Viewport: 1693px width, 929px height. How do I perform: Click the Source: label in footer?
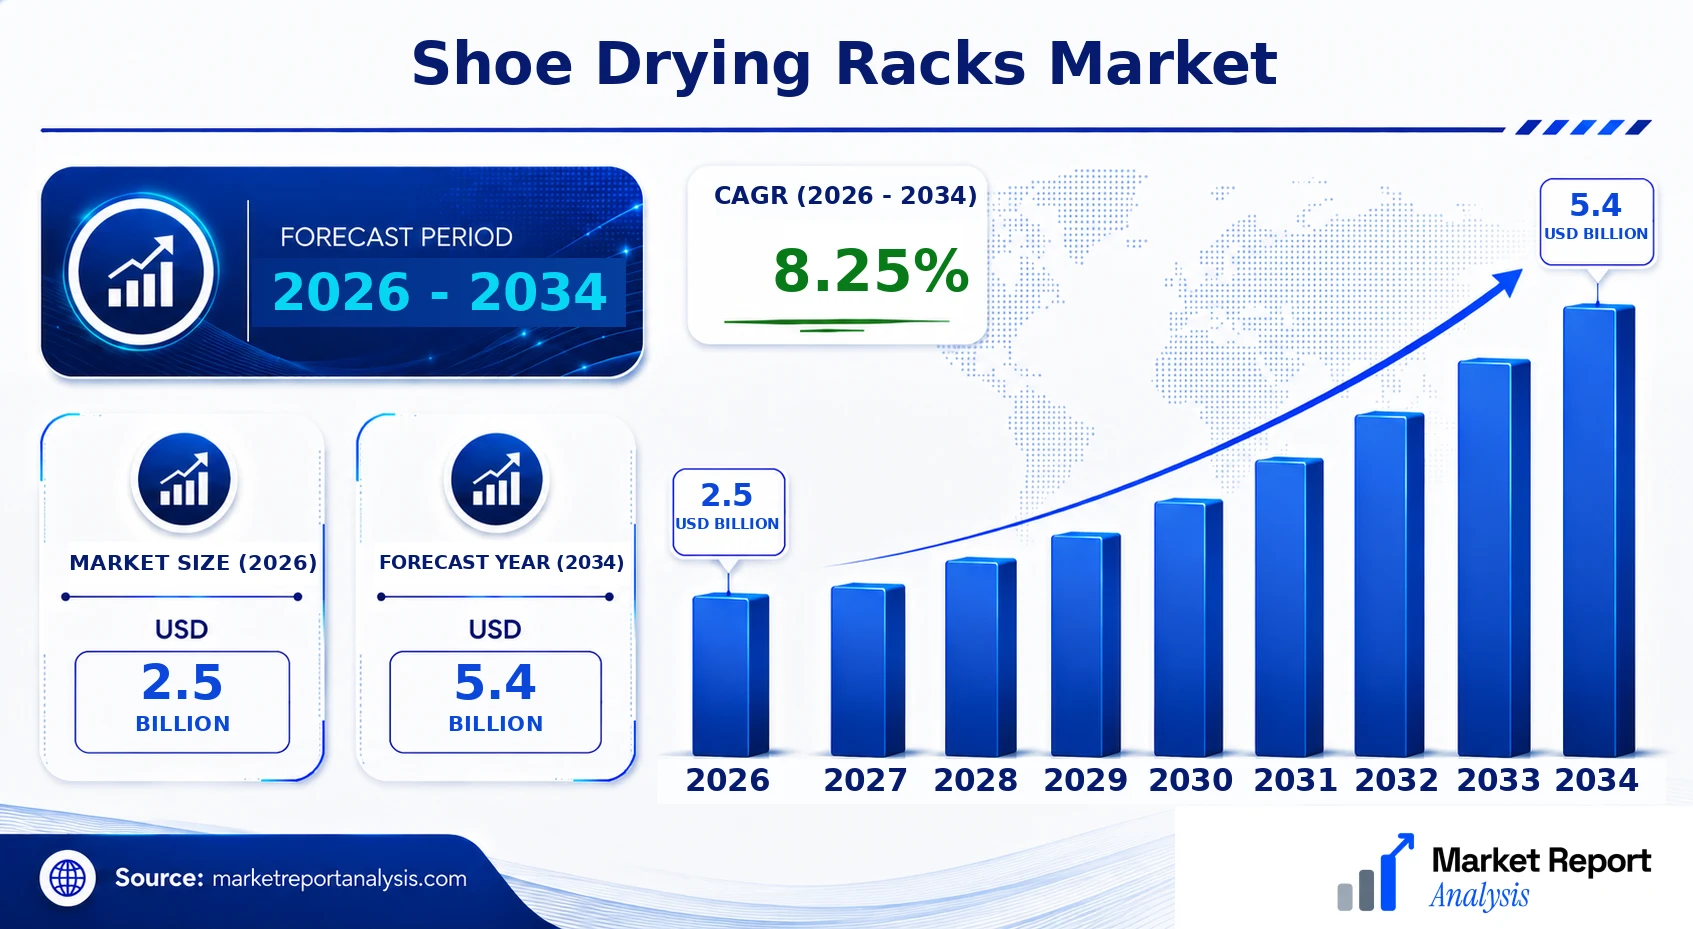(x=159, y=878)
